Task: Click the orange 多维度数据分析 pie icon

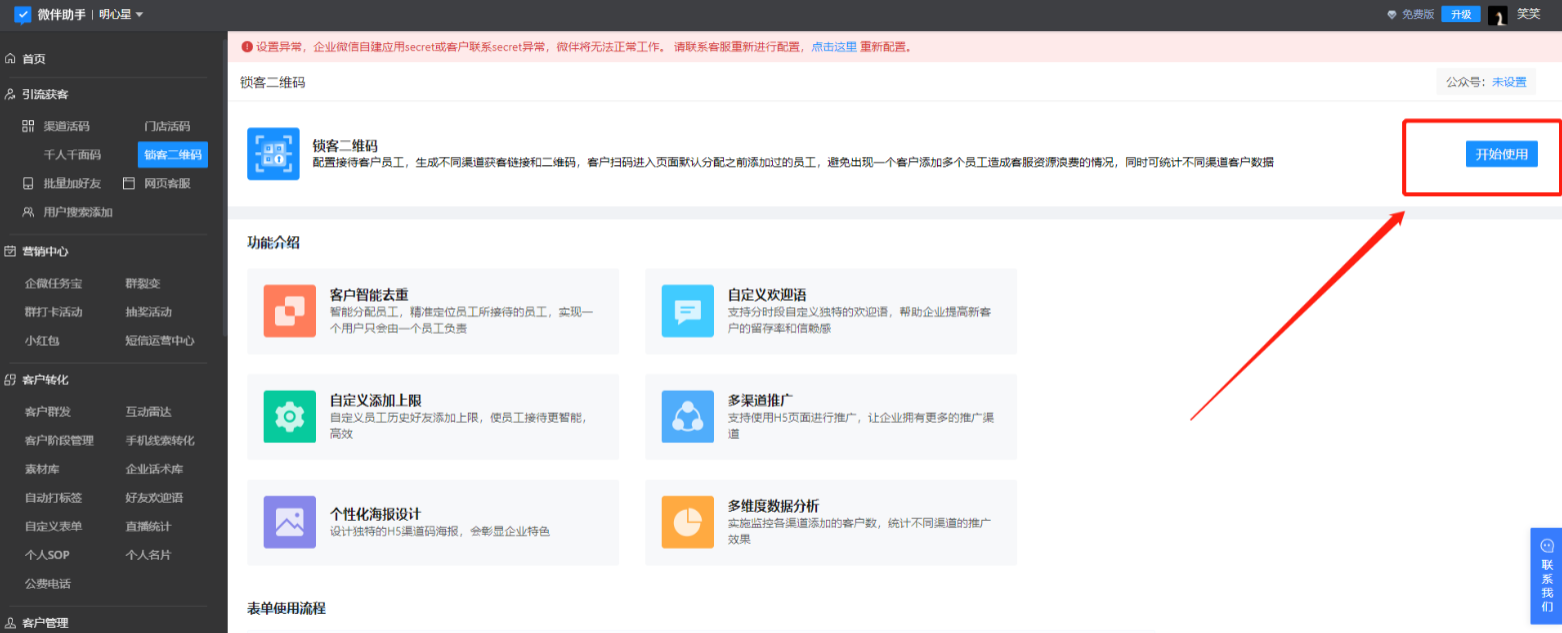Action: pyautogui.click(x=688, y=522)
